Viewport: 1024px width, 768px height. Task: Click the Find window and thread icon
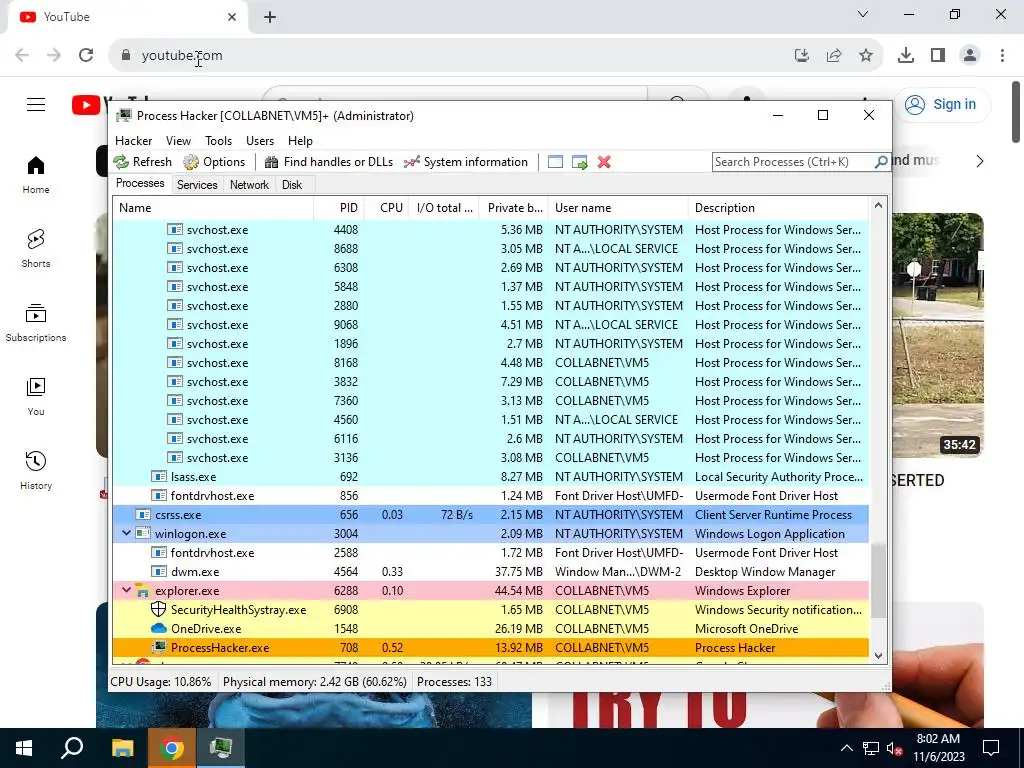coord(579,162)
